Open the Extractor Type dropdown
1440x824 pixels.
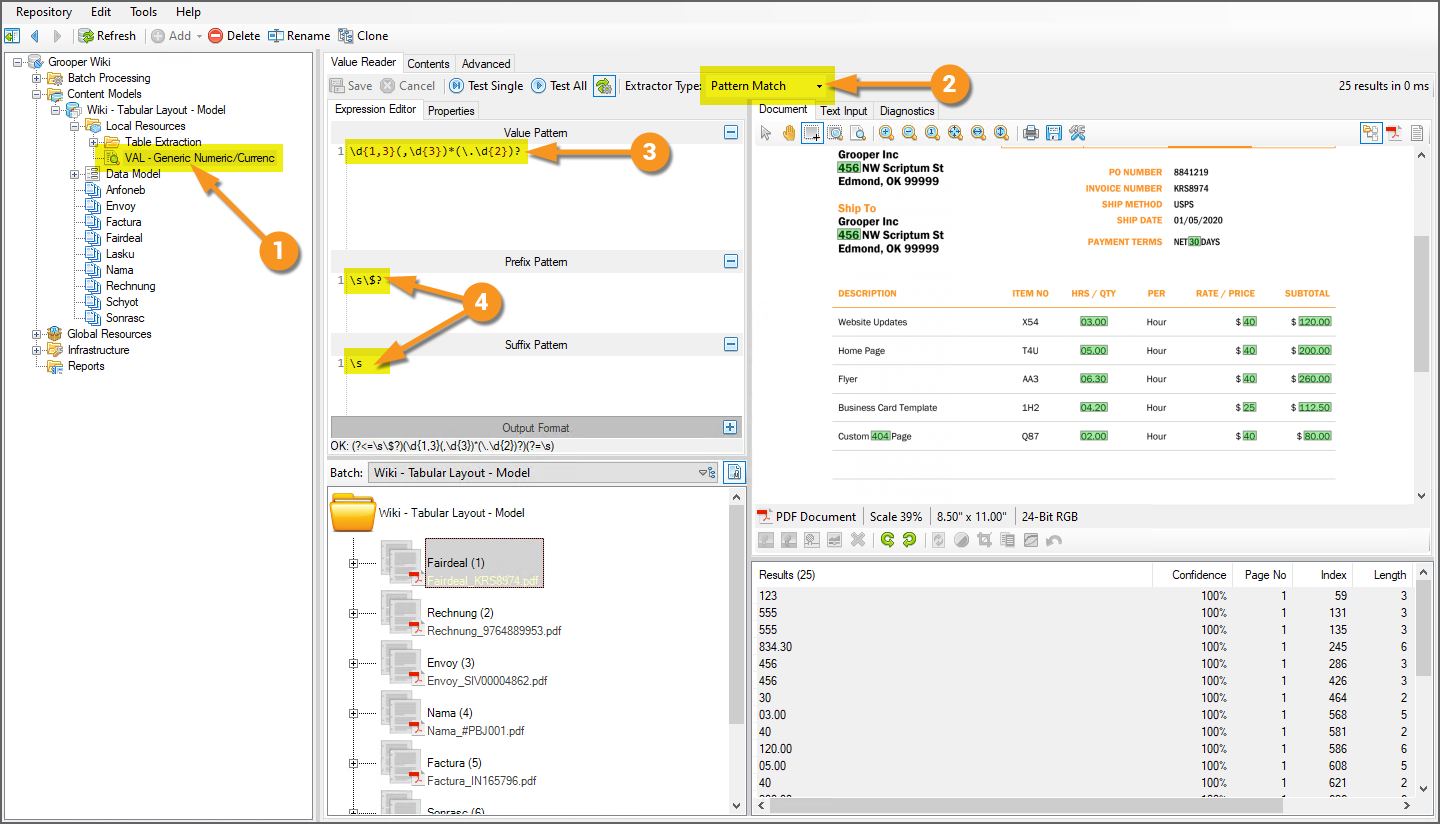point(819,86)
